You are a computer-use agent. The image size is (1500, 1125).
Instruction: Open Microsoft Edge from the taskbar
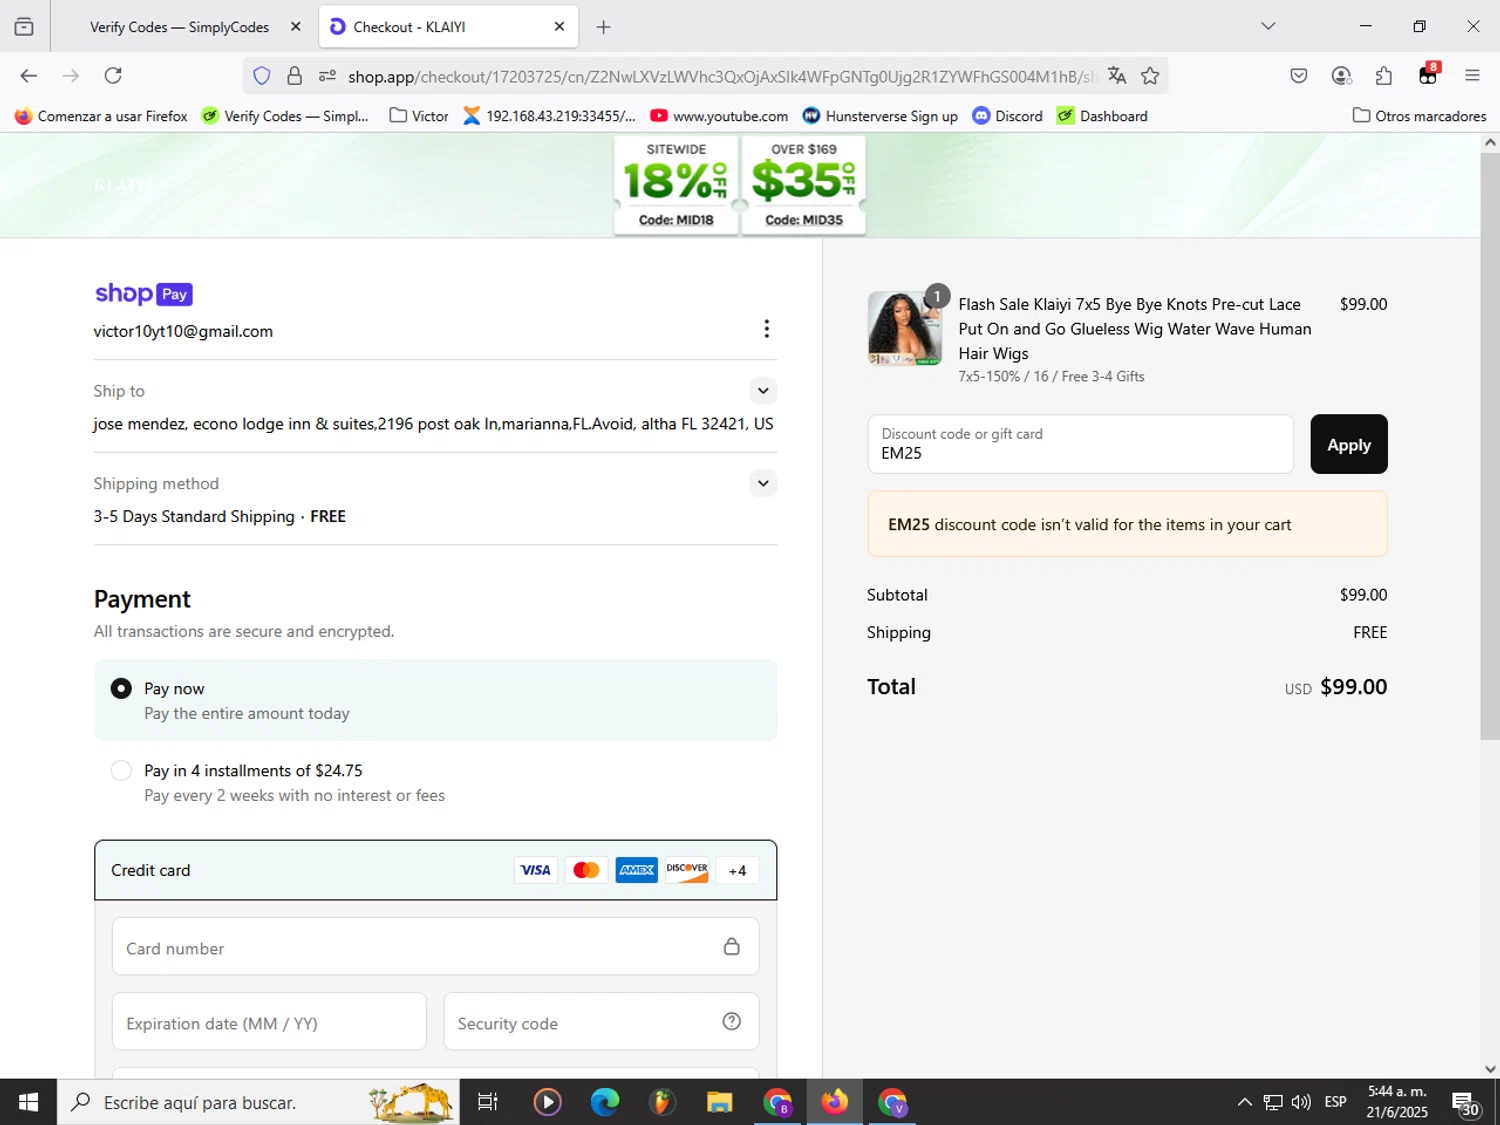tap(604, 1102)
